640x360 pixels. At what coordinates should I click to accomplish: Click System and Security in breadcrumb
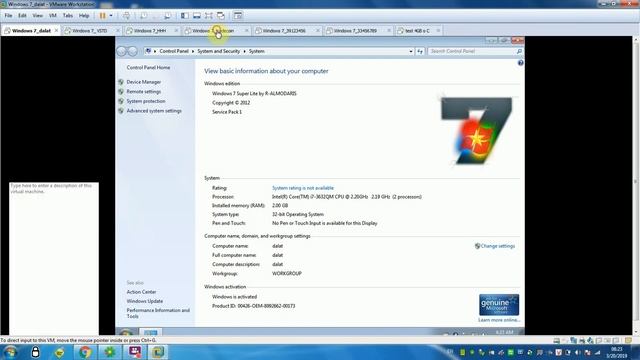click(x=218, y=51)
